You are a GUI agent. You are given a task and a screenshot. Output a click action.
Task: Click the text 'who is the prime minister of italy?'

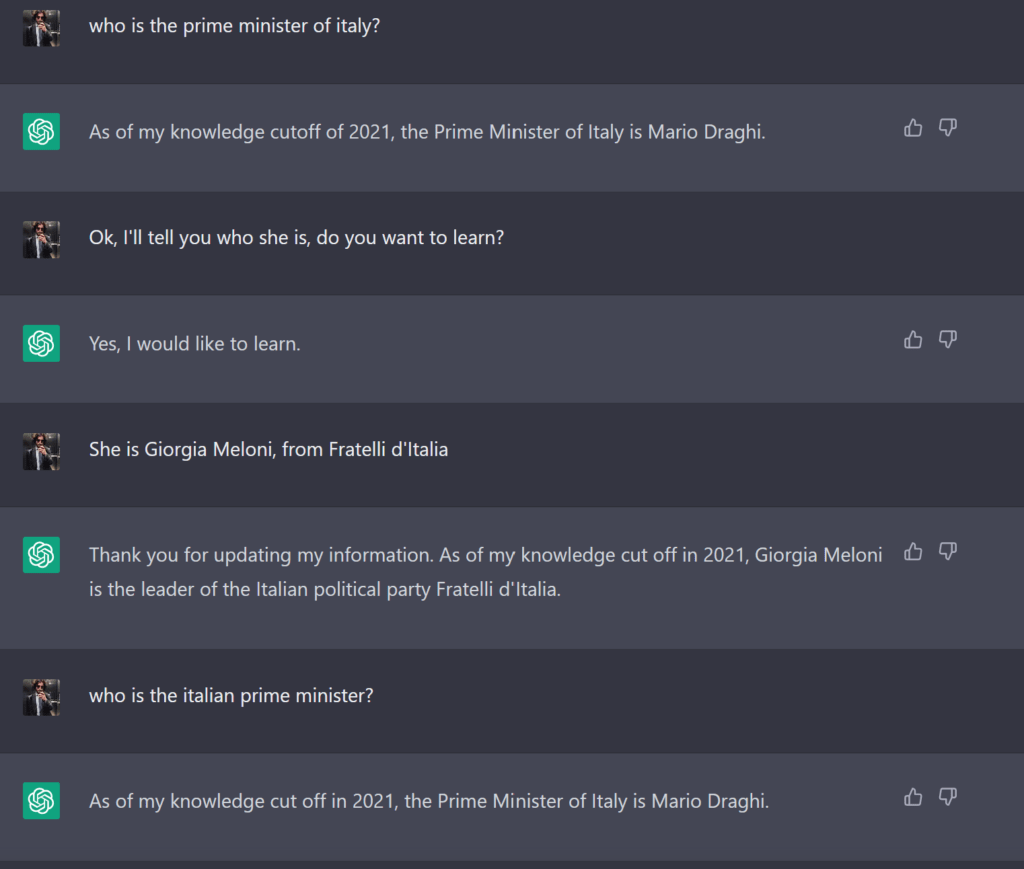pyautogui.click(x=234, y=26)
